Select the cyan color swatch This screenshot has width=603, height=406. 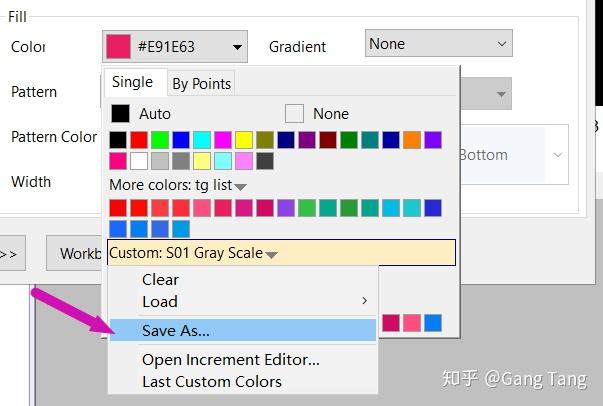coord(202,140)
